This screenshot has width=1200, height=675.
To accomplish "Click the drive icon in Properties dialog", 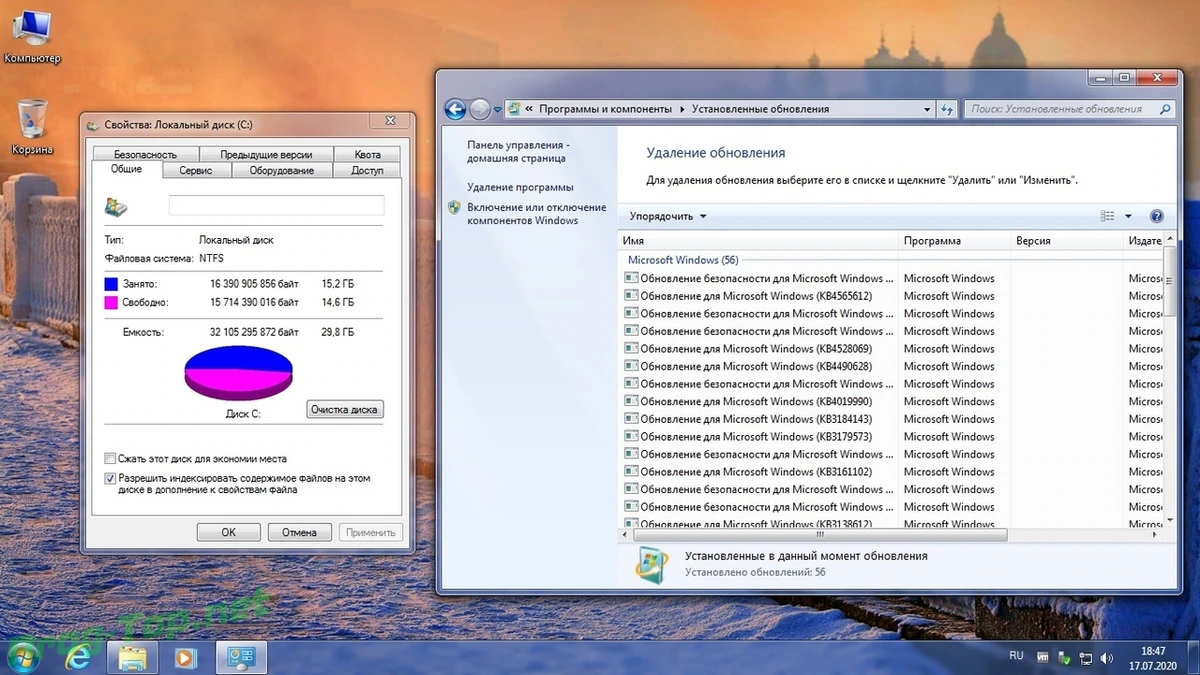I will click(116, 207).
